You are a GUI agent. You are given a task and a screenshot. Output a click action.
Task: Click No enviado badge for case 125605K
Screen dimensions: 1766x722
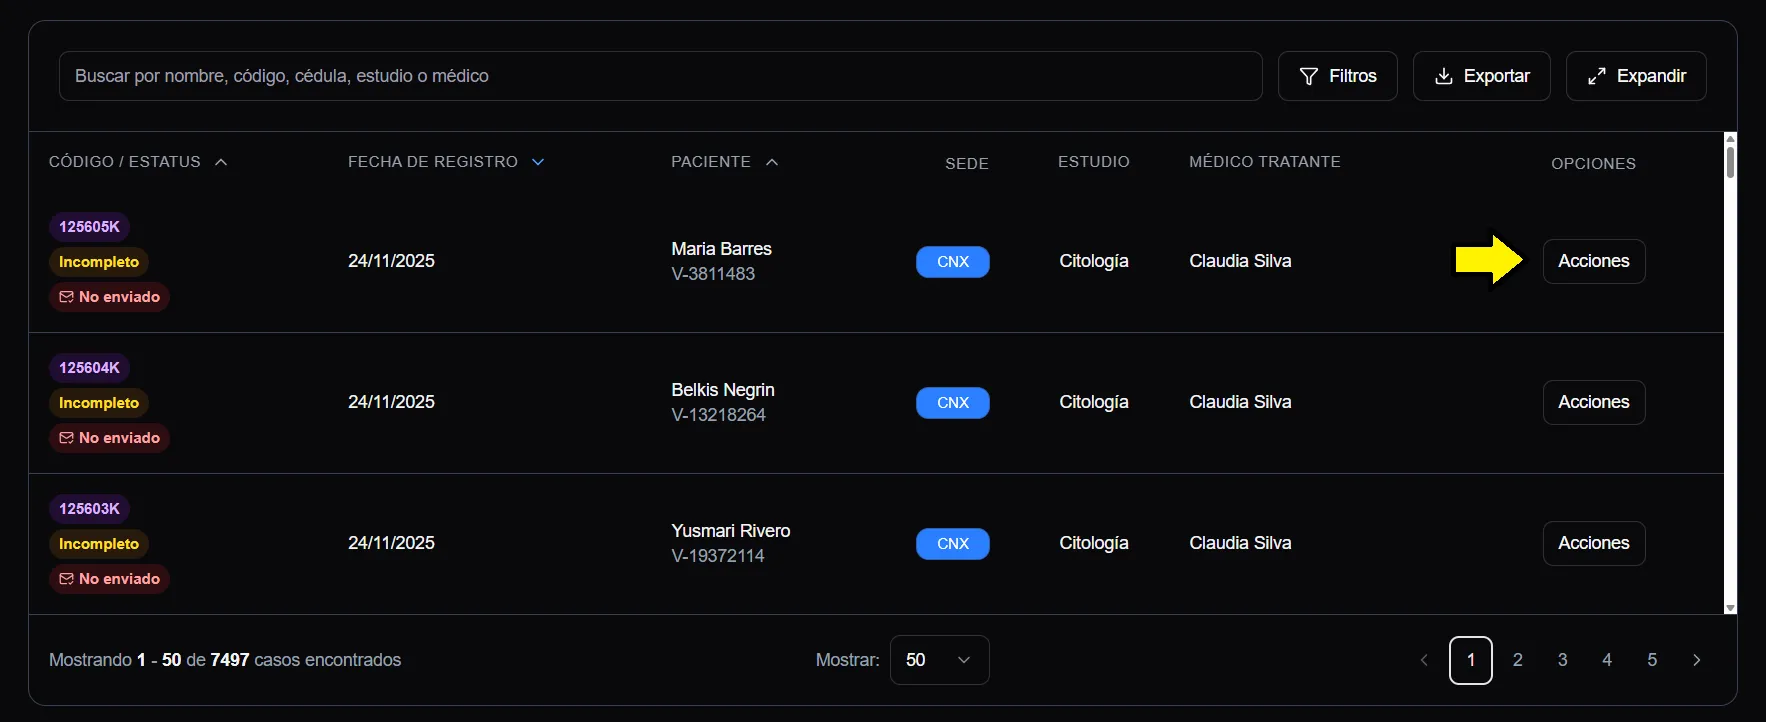point(109,297)
